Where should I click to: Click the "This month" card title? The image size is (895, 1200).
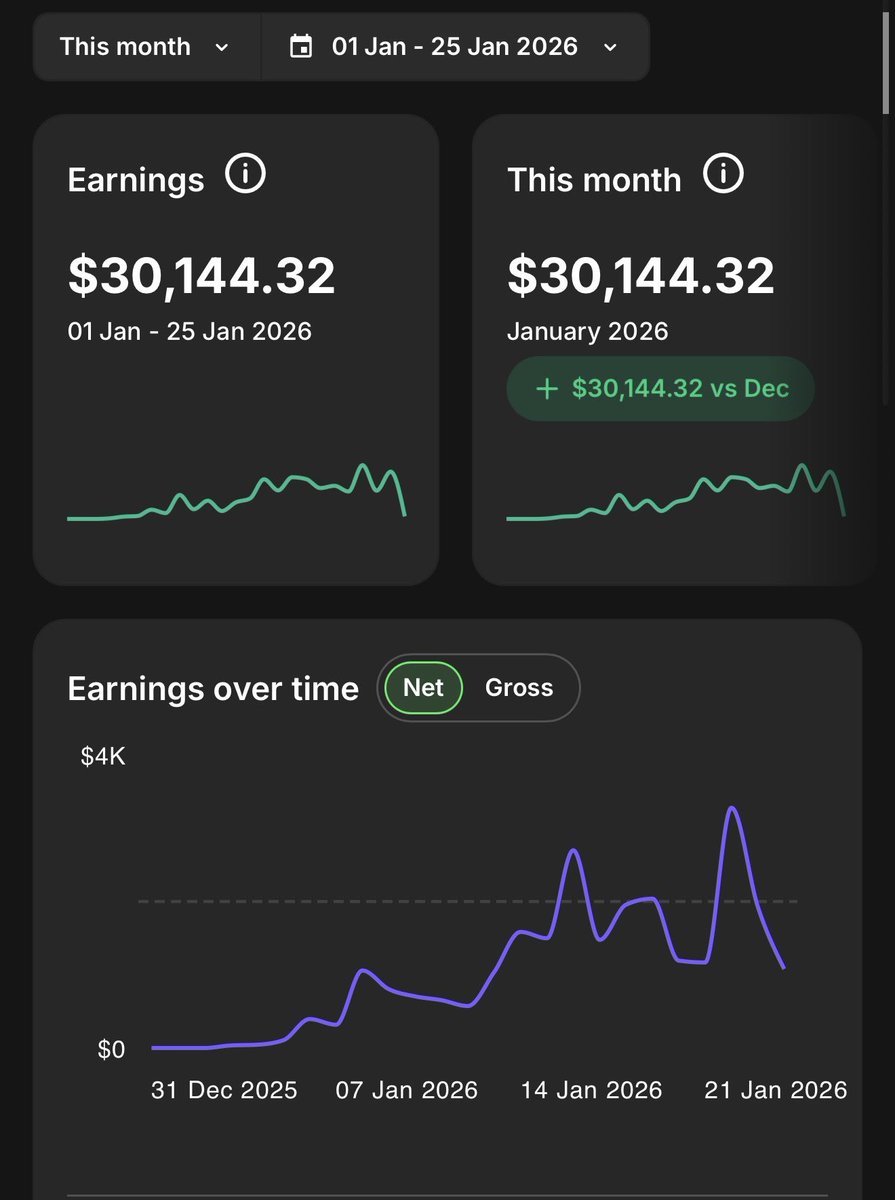click(x=594, y=180)
